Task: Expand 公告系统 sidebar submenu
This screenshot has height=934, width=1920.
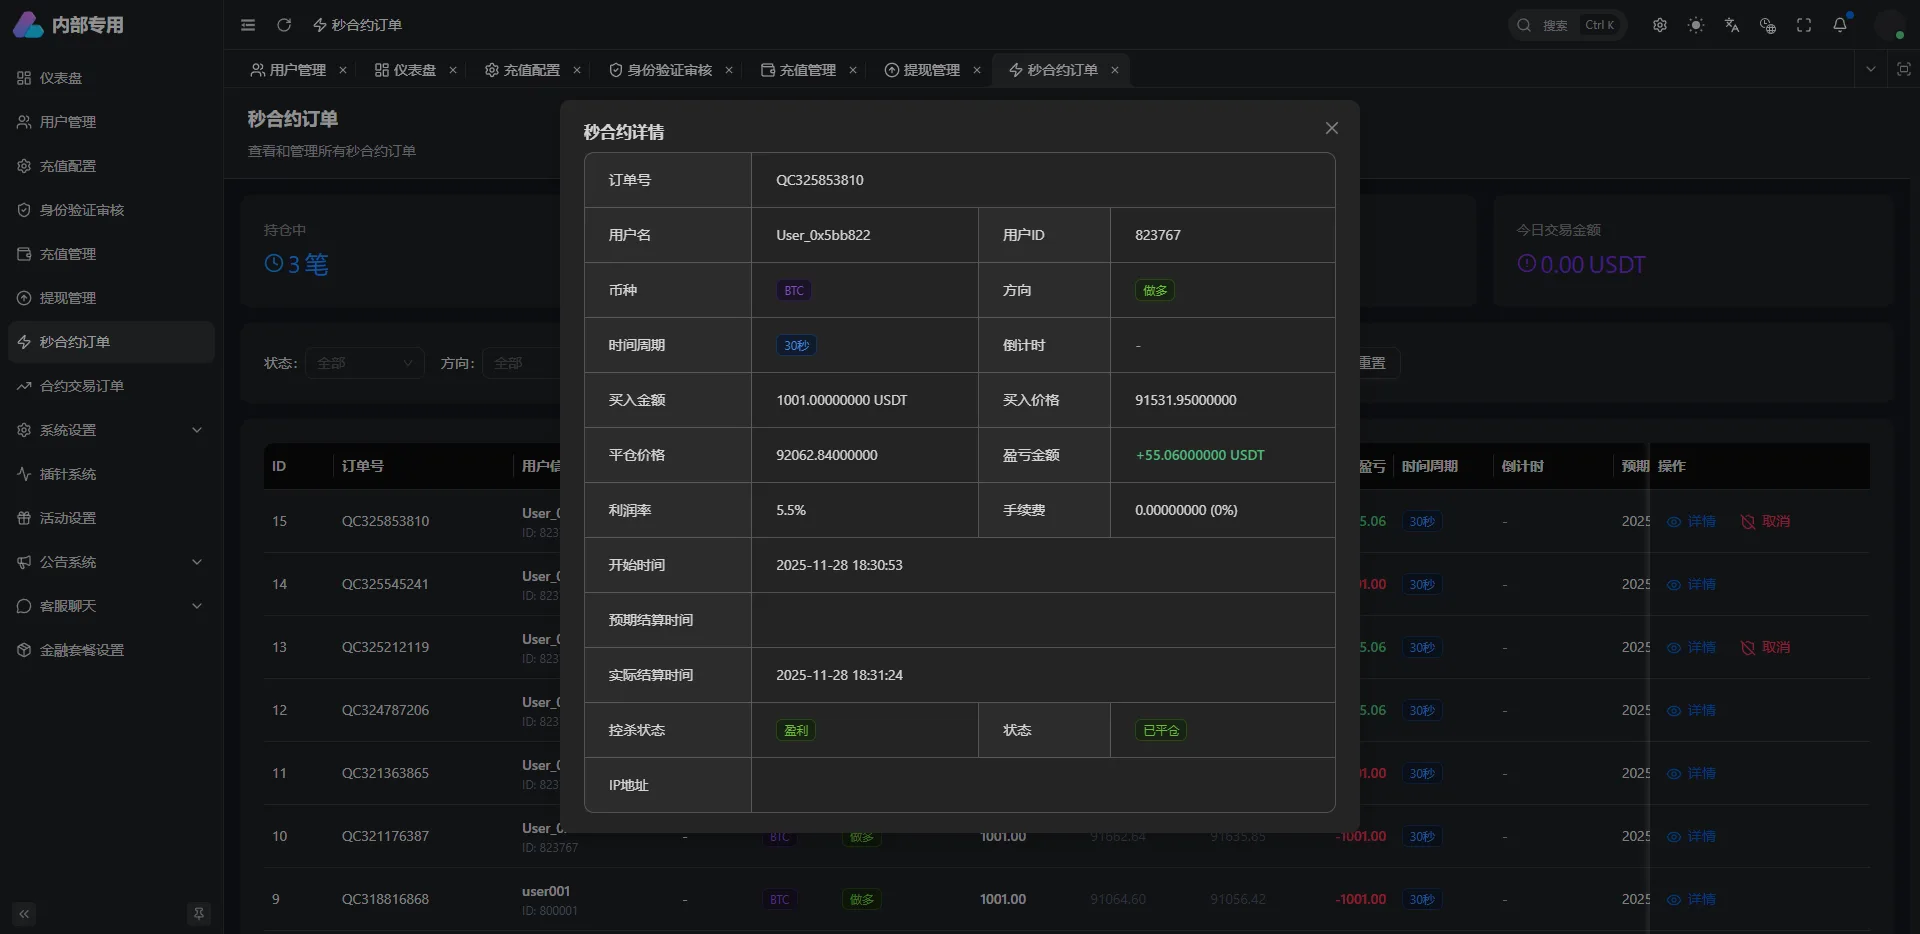Action: coord(110,562)
